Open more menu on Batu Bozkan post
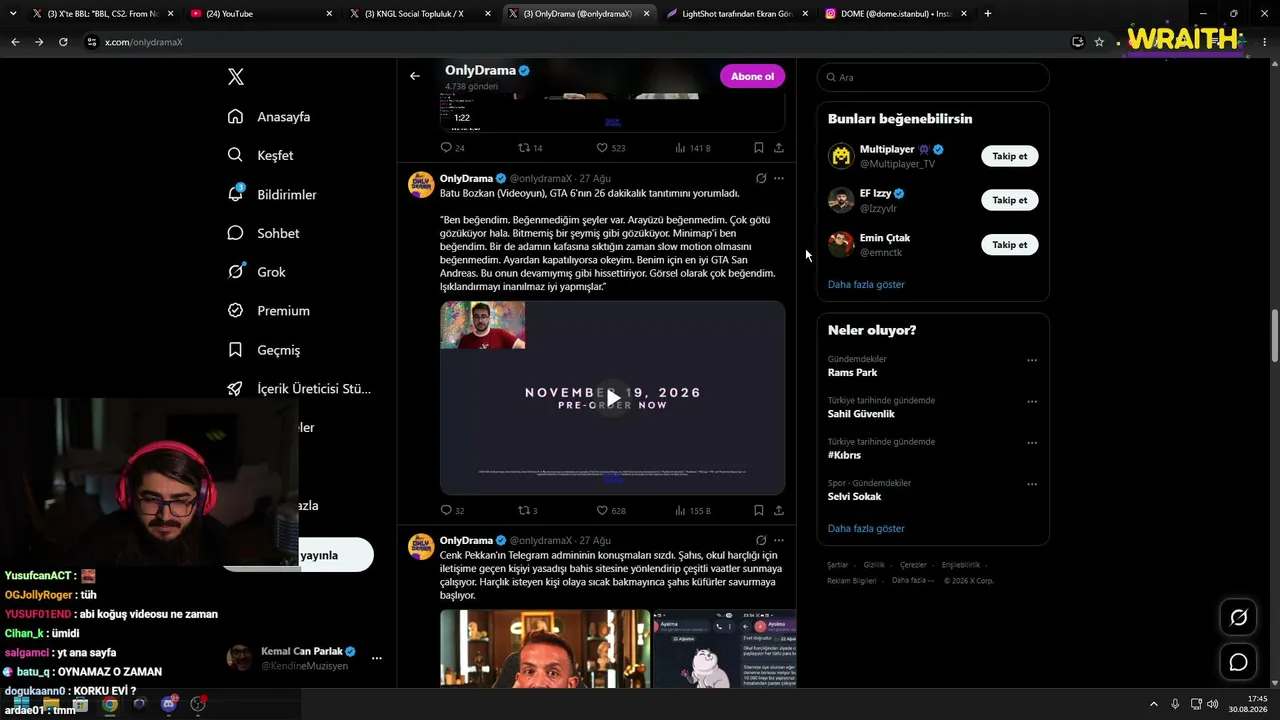 pyautogui.click(x=779, y=178)
